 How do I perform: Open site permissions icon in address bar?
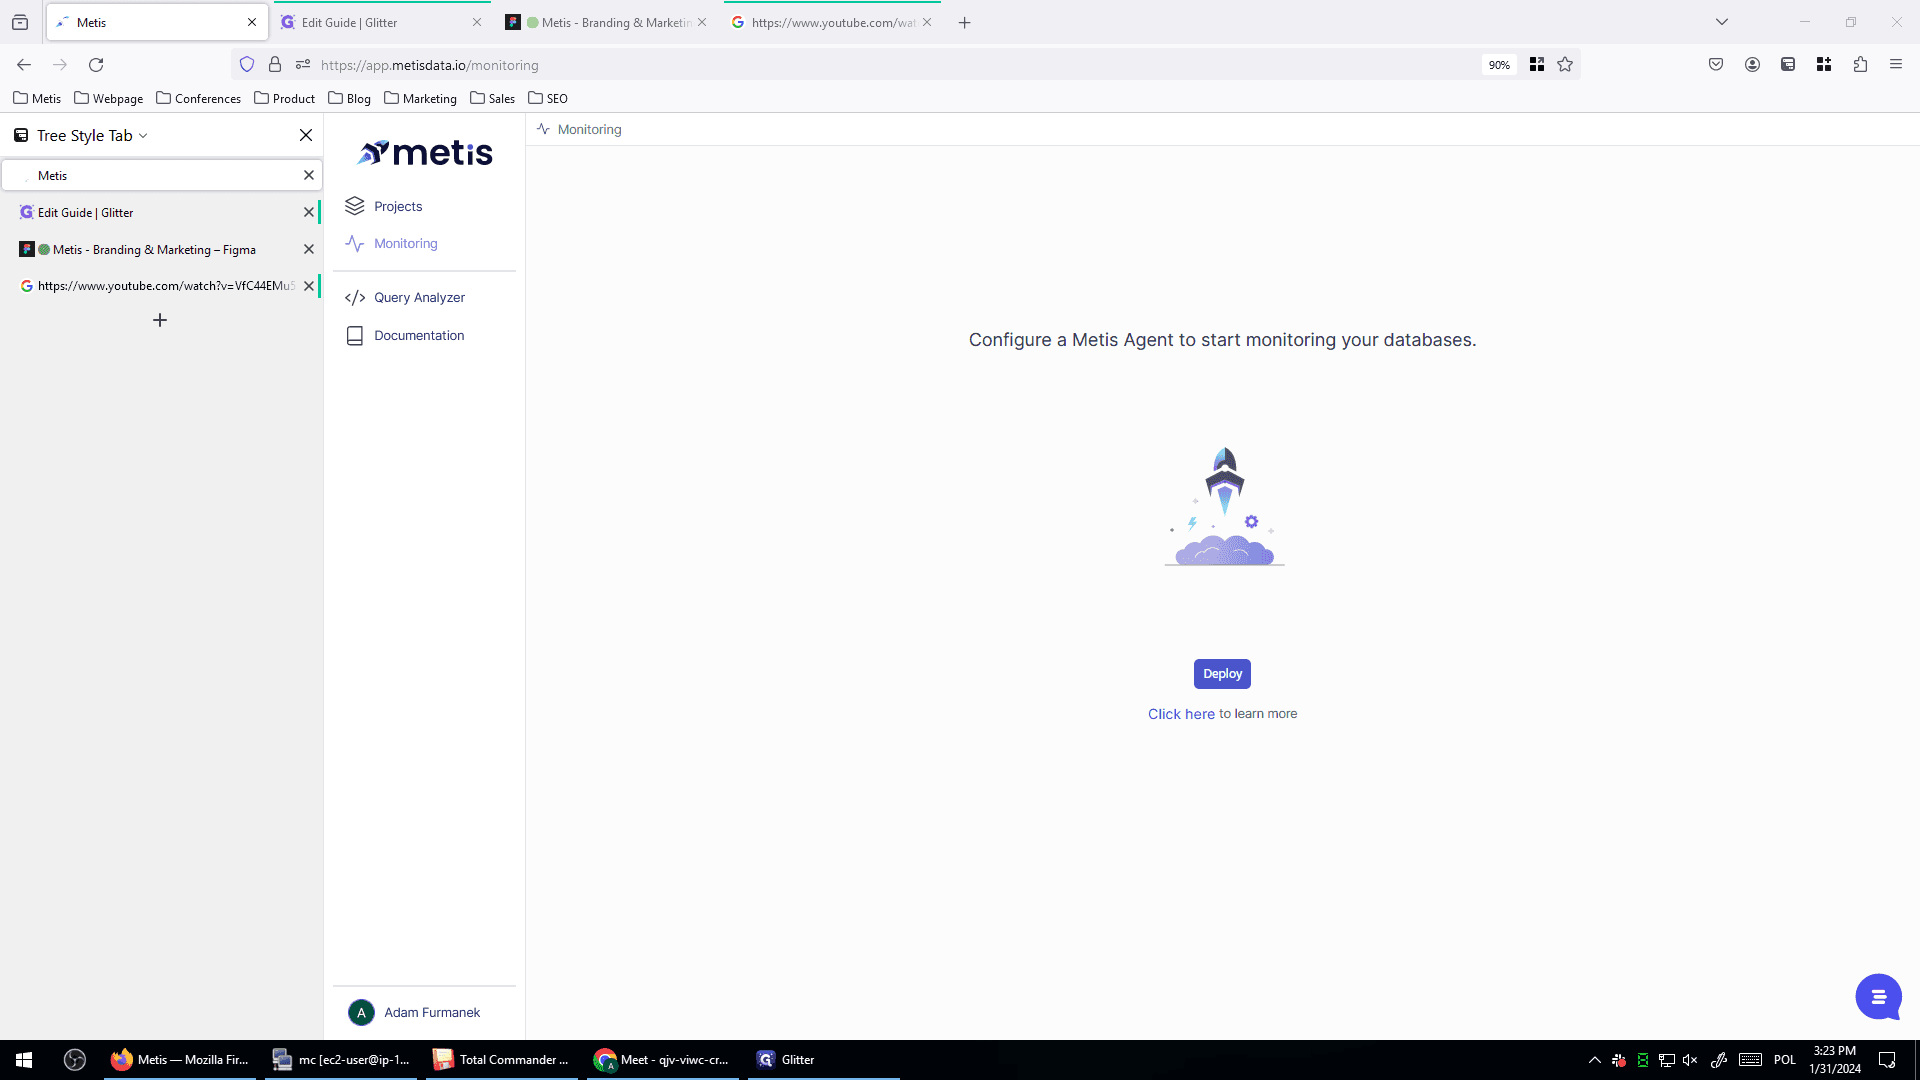coord(303,65)
